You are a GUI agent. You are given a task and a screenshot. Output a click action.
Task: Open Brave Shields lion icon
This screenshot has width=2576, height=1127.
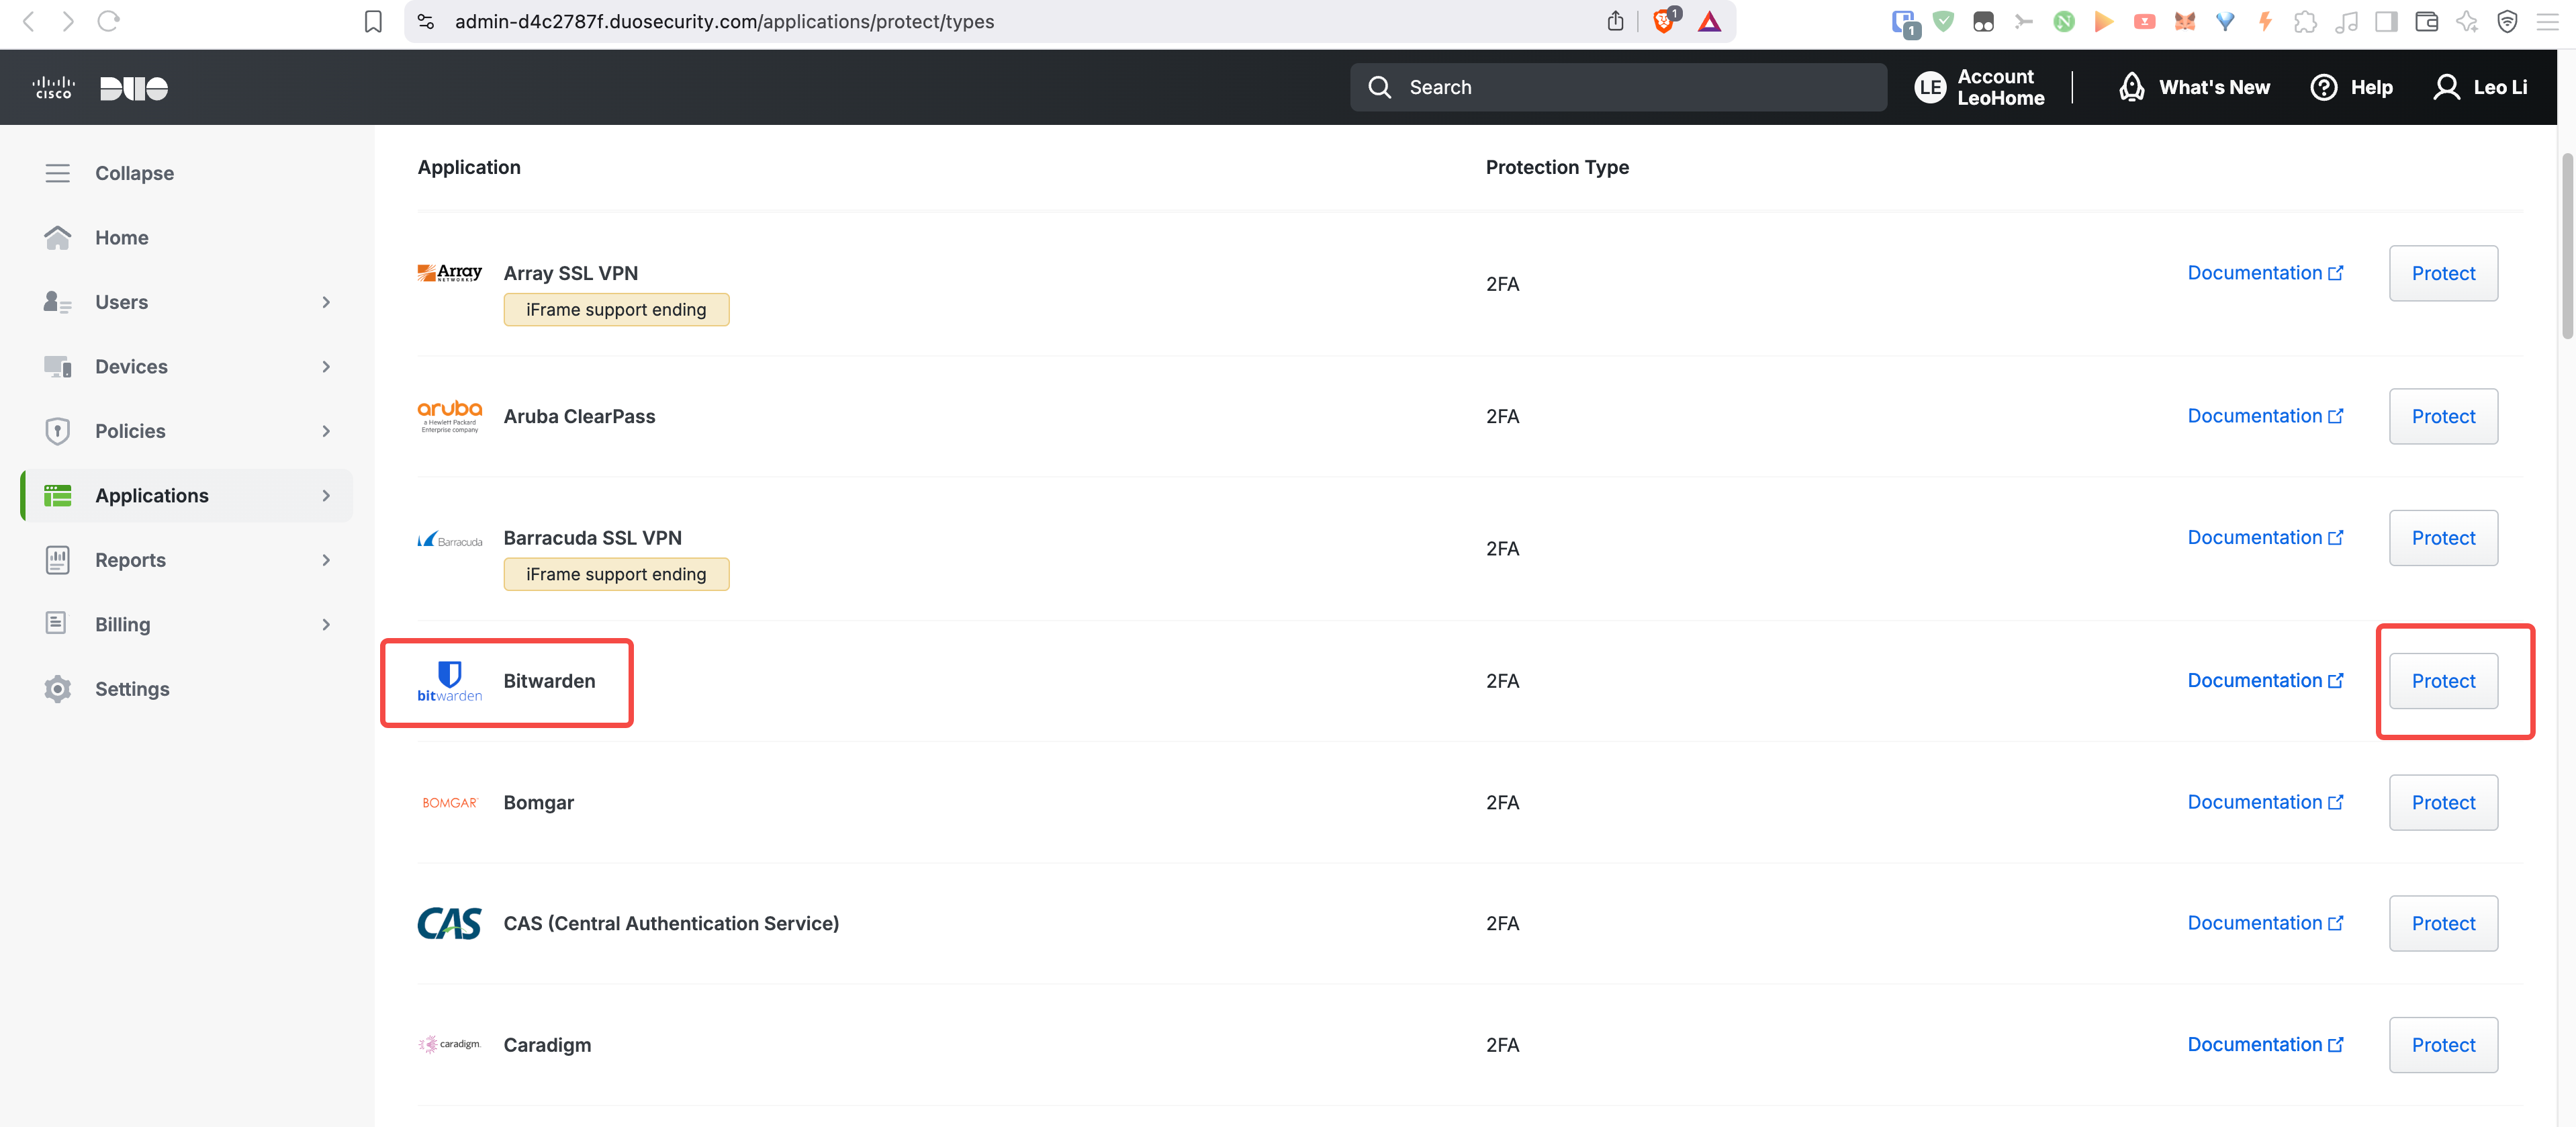1665,21
